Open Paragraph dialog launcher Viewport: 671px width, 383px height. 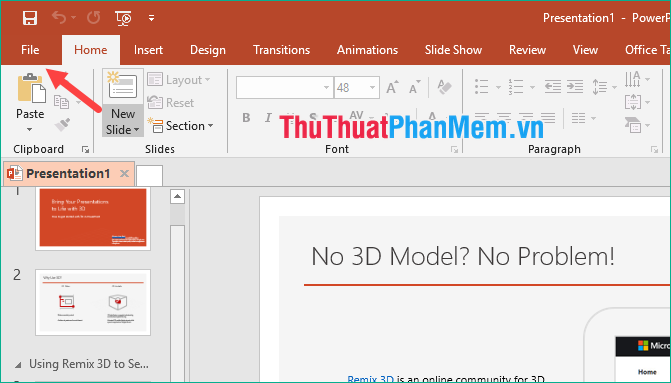click(x=654, y=149)
